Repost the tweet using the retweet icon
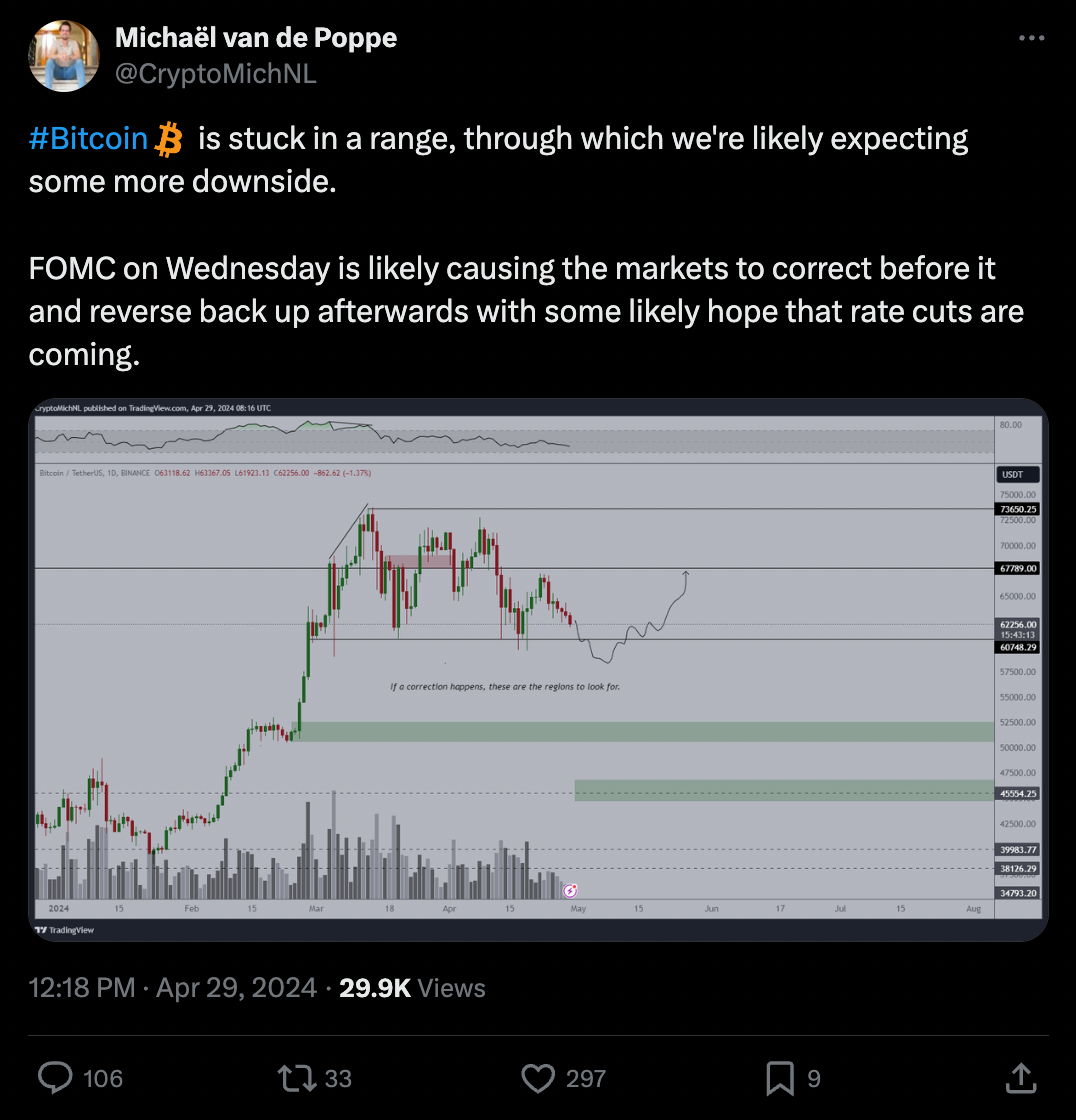The width and height of the screenshot is (1076, 1120). coord(296,1077)
